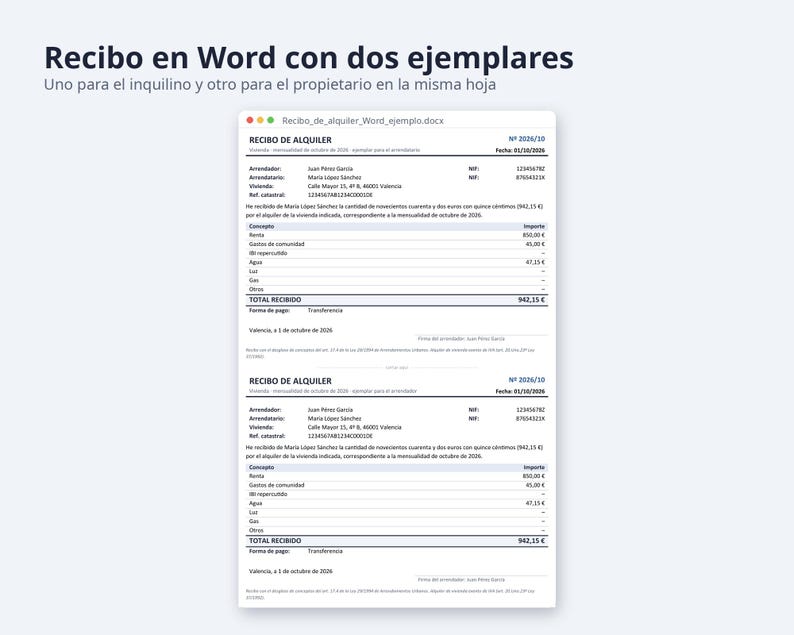Click 'Calle Mayor 15, 4º B, 46001 Valencia' in upper receipt

(x=354, y=186)
